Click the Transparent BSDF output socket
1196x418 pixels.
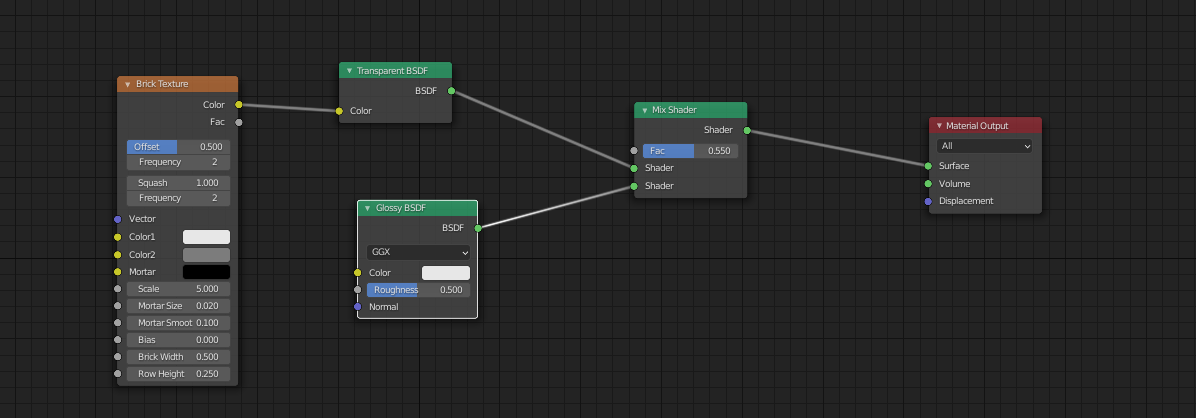[x=451, y=91]
